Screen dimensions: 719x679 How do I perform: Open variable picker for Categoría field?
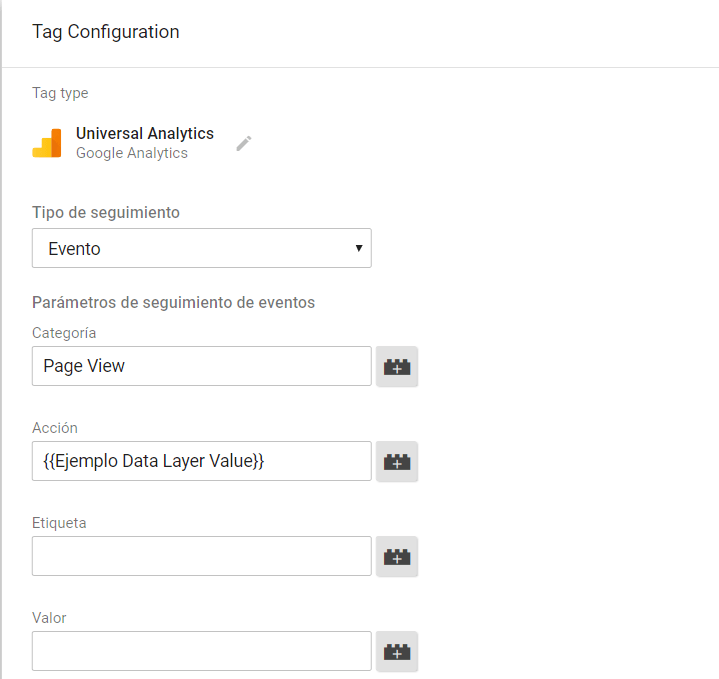tap(397, 366)
